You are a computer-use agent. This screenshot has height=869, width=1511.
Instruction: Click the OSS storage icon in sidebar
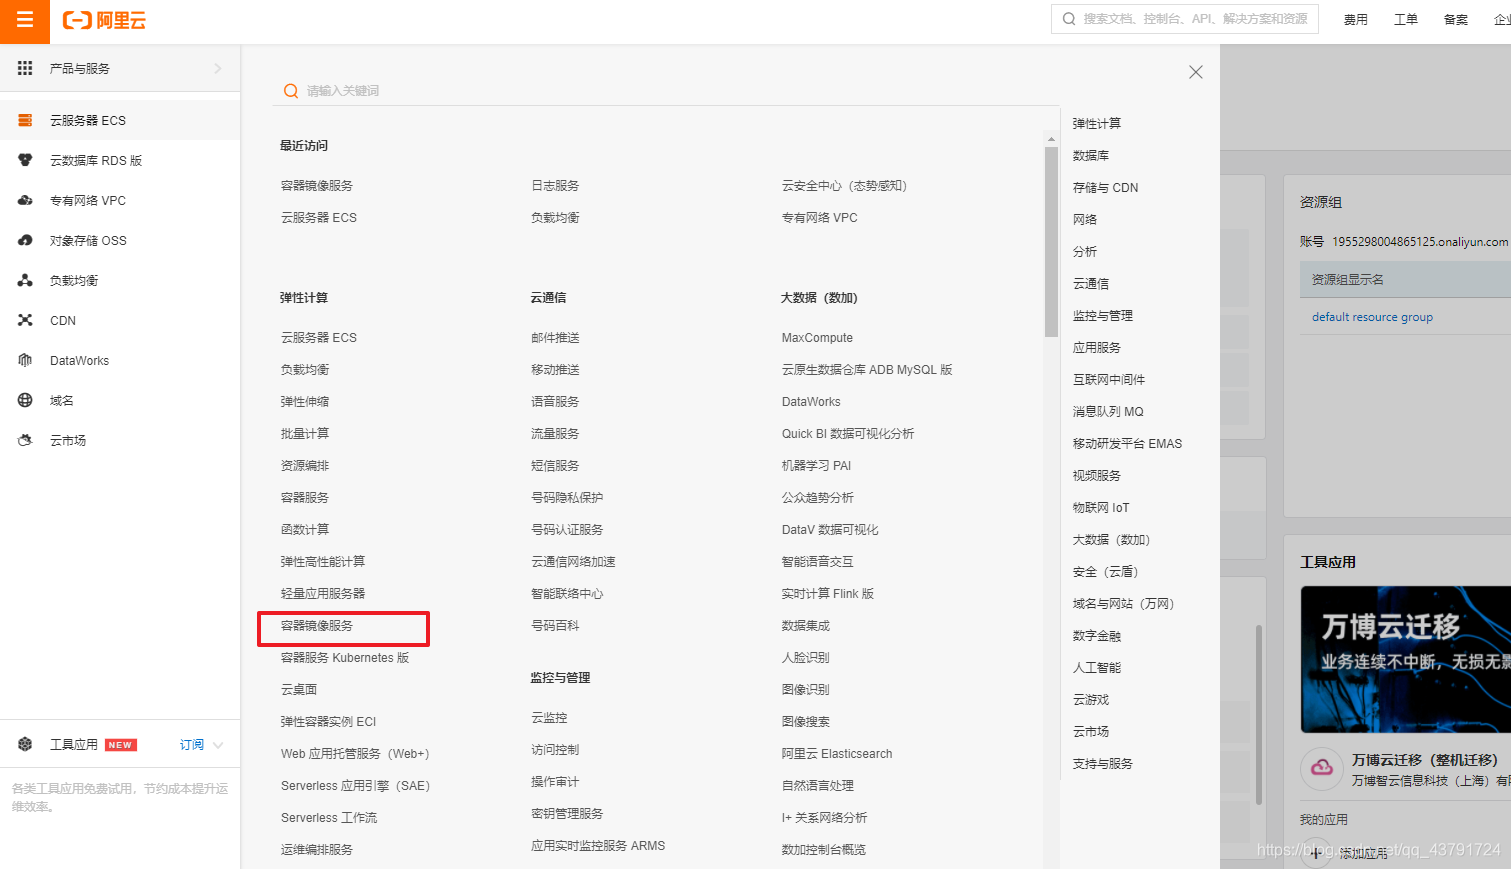[x=25, y=240]
